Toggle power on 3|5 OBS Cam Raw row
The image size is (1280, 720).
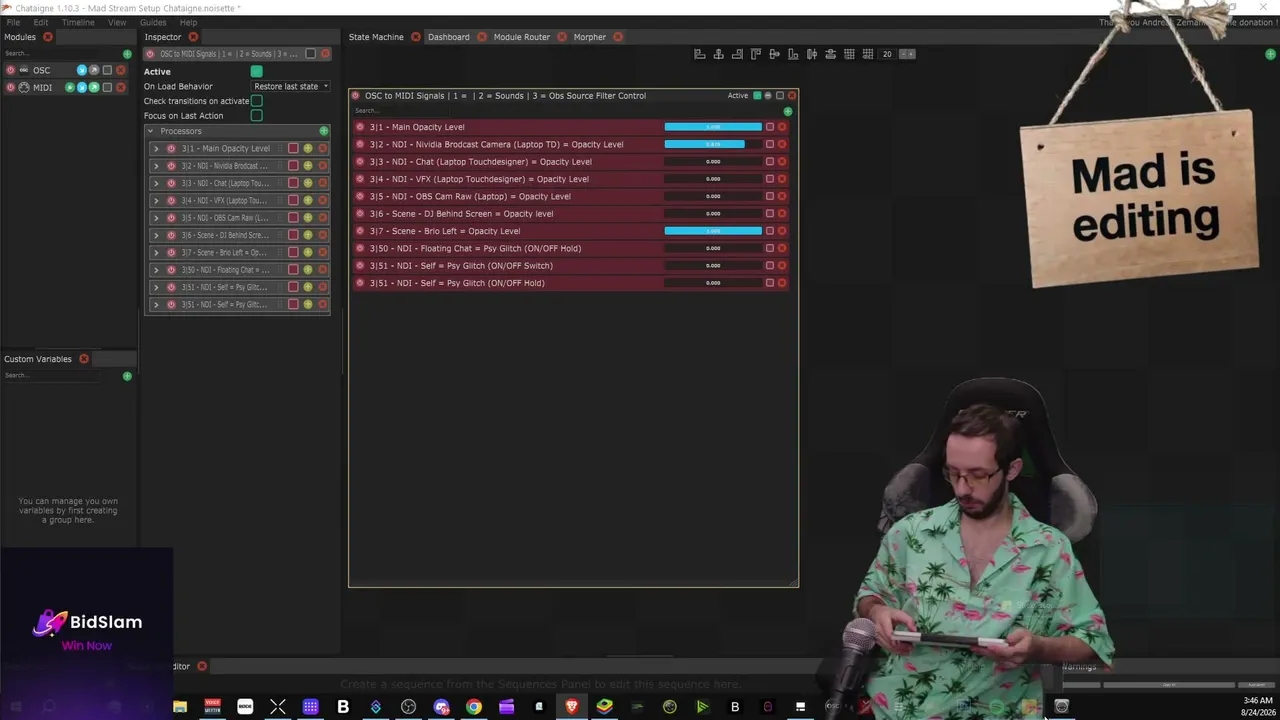tap(360, 196)
